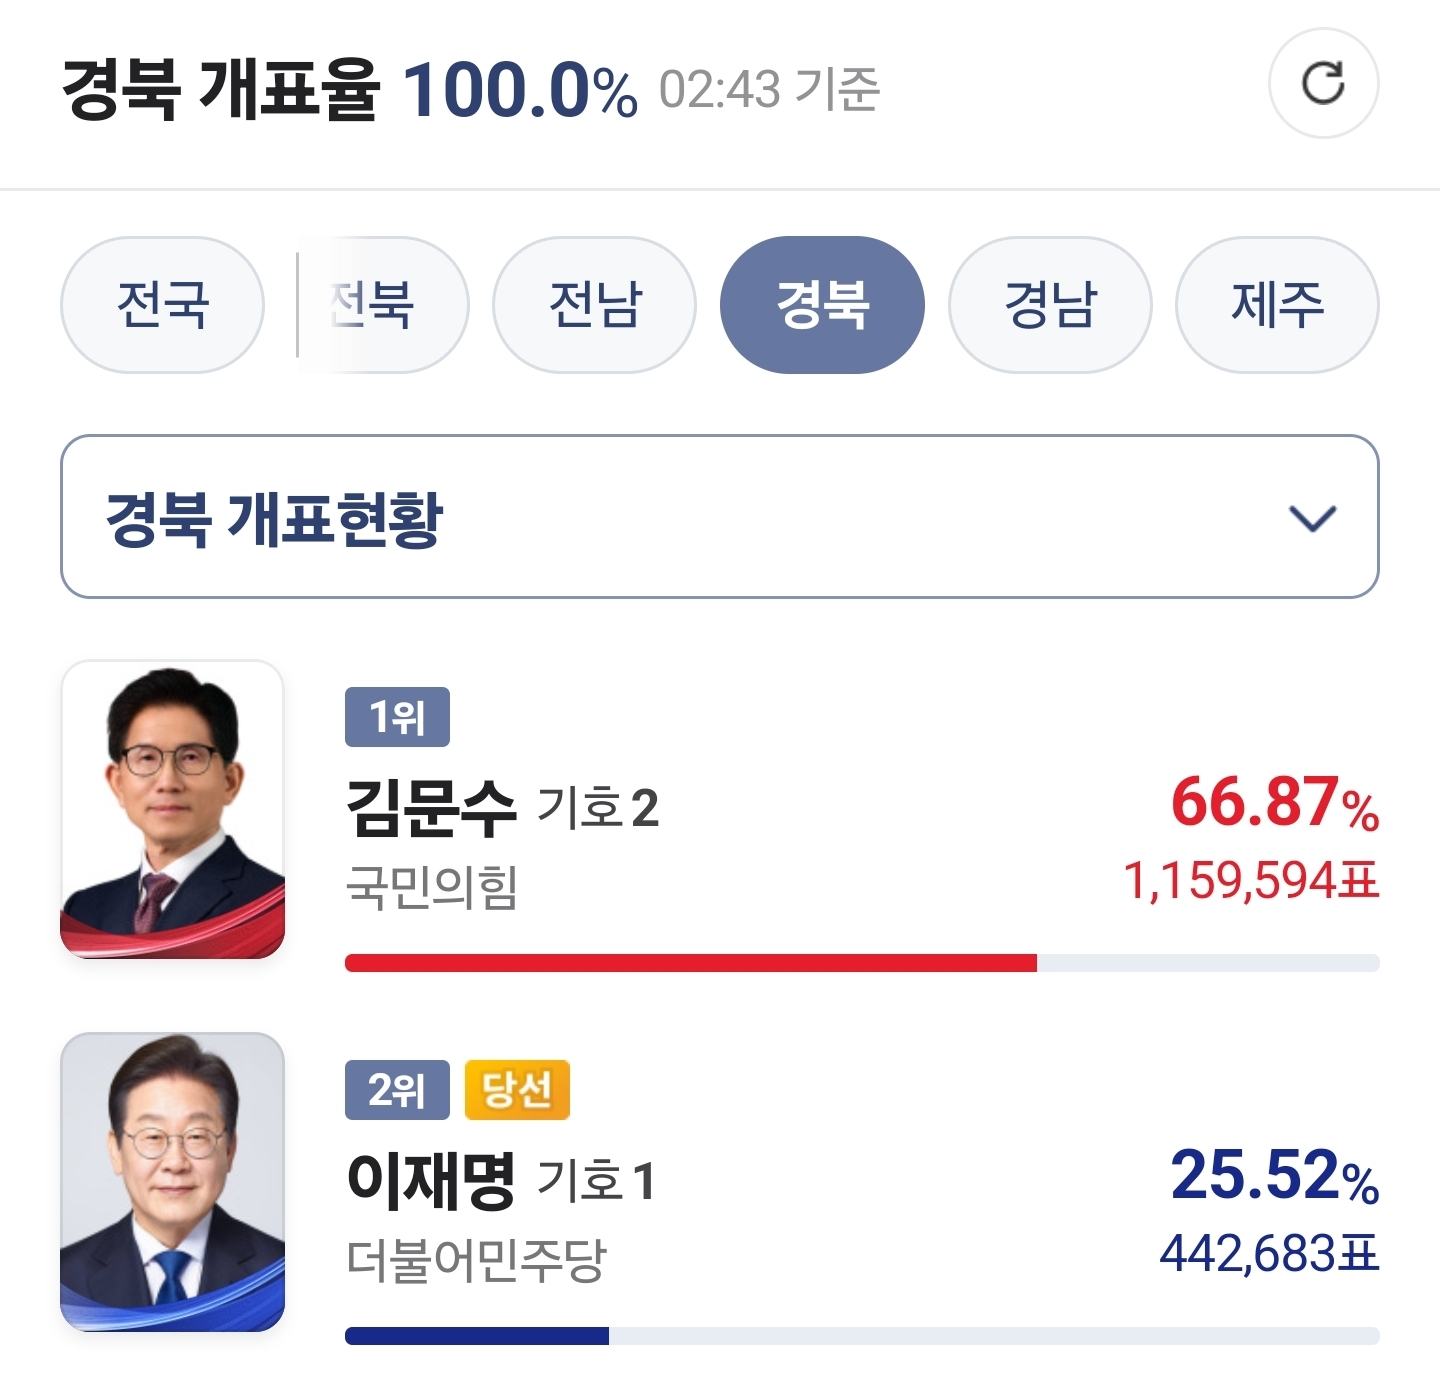Select the 경북 region tab

point(822,305)
